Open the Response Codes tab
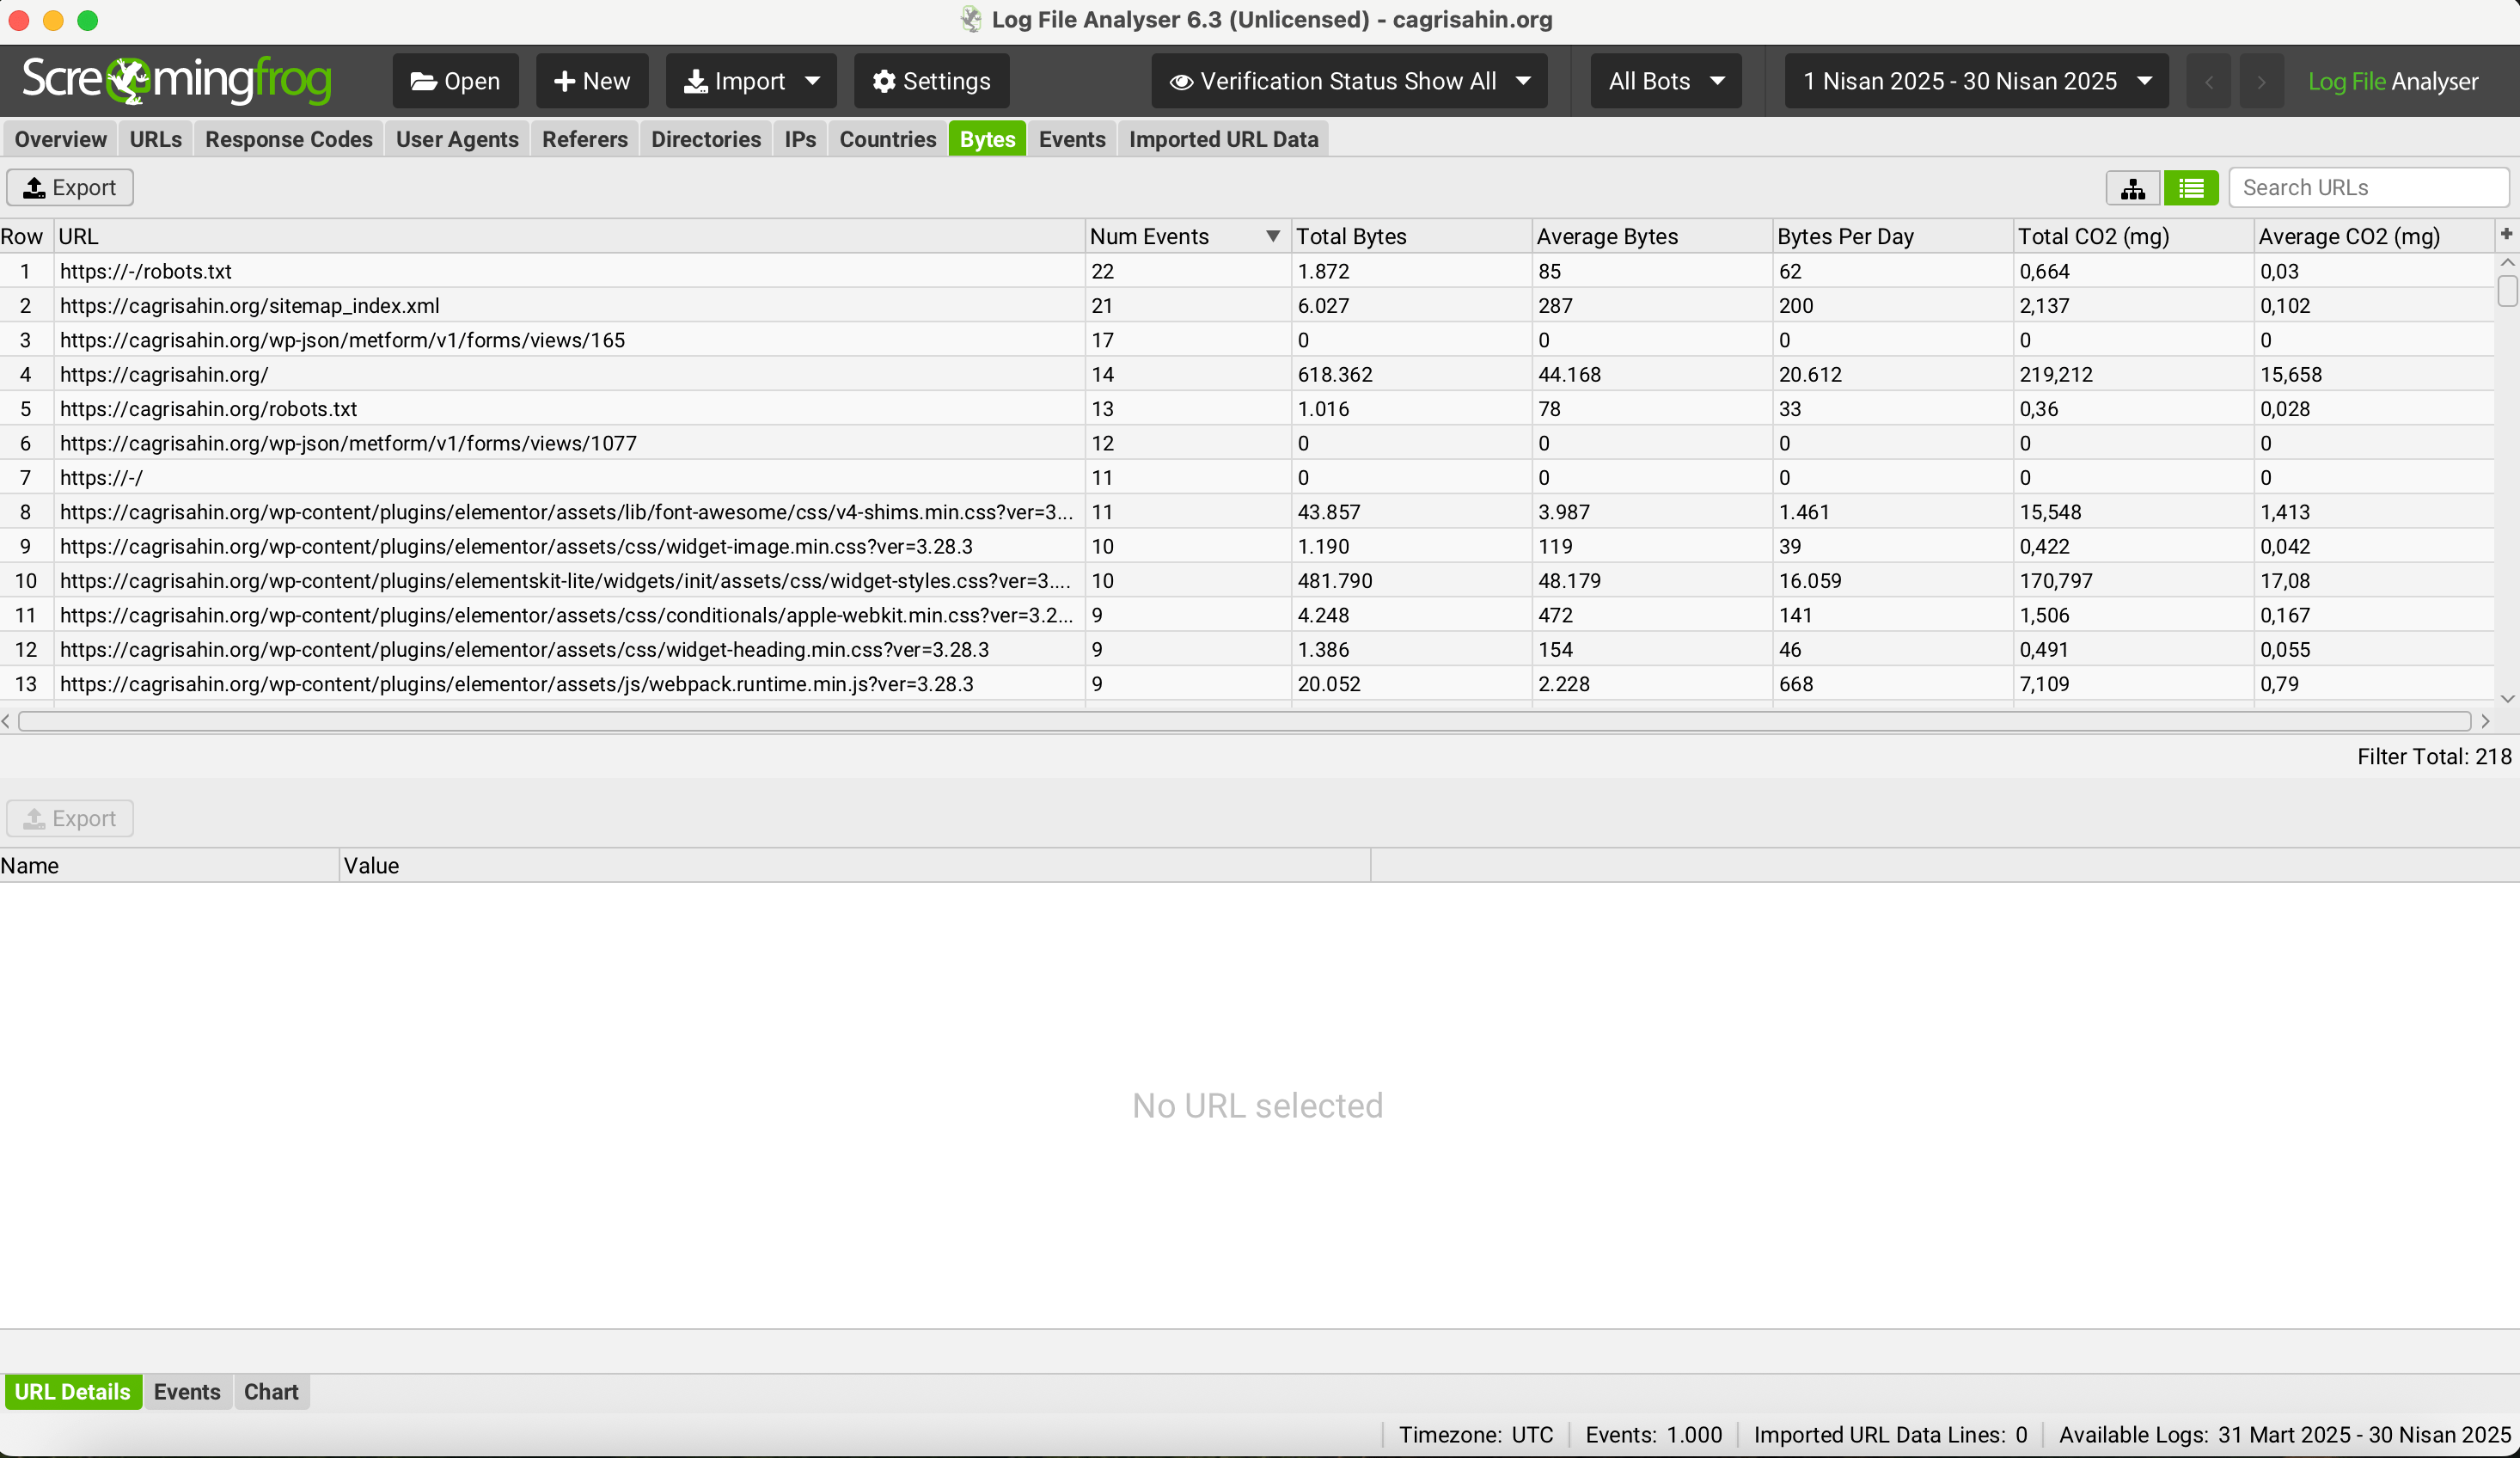The width and height of the screenshot is (2520, 1458). coord(289,139)
